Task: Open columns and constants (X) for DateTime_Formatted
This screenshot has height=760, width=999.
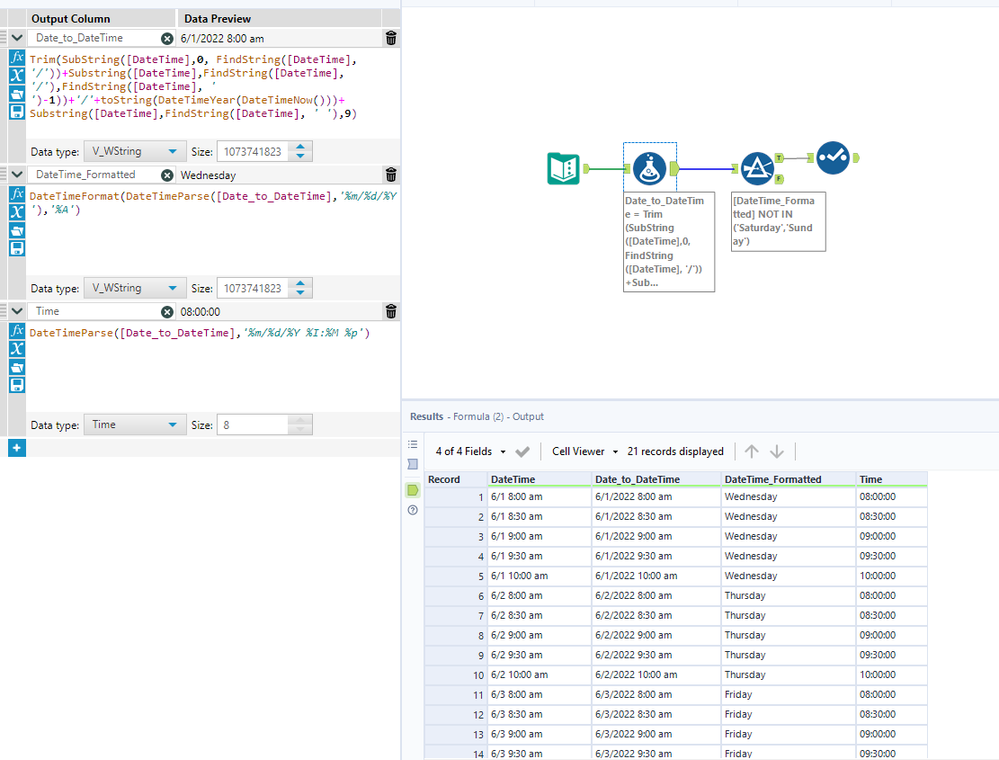Action: coord(17,213)
